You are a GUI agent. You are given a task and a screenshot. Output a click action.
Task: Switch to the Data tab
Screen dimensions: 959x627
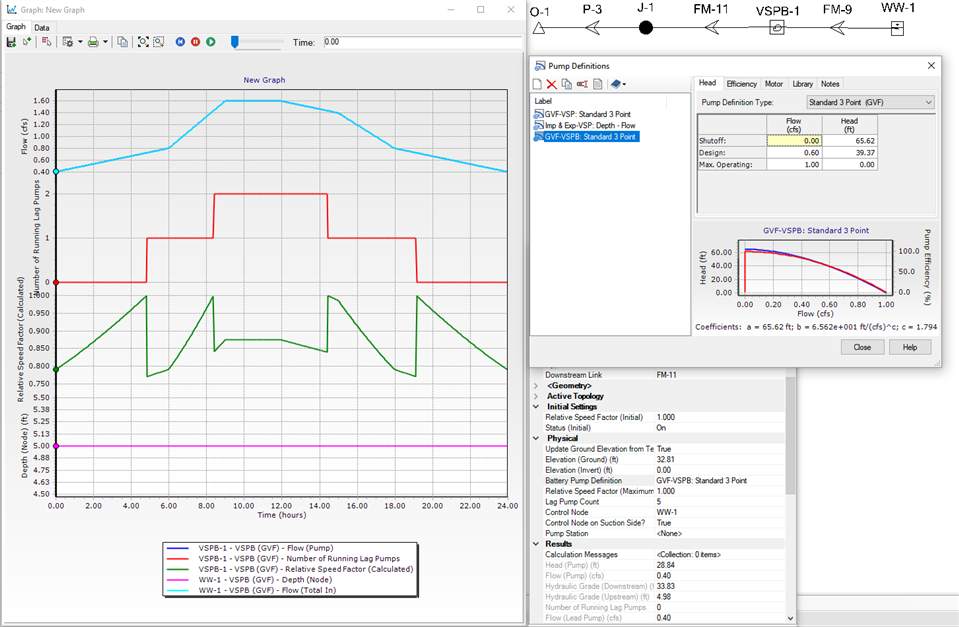(x=42, y=27)
